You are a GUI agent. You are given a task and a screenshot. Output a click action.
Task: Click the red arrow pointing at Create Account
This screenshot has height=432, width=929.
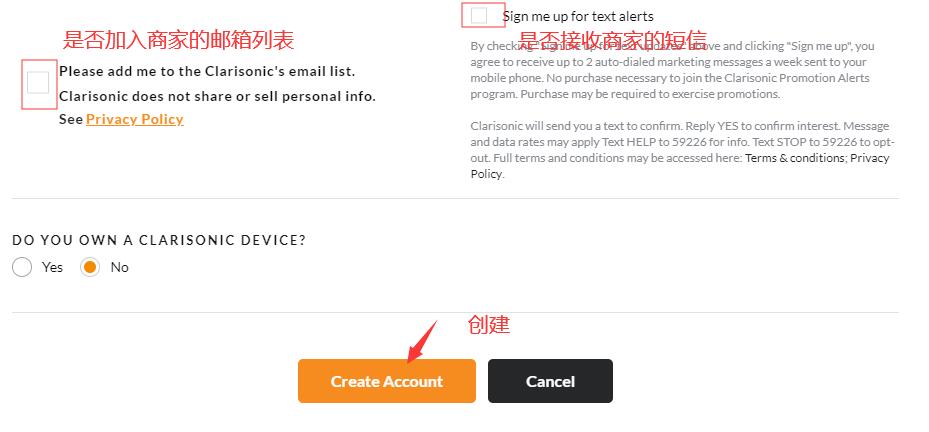[422, 342]
